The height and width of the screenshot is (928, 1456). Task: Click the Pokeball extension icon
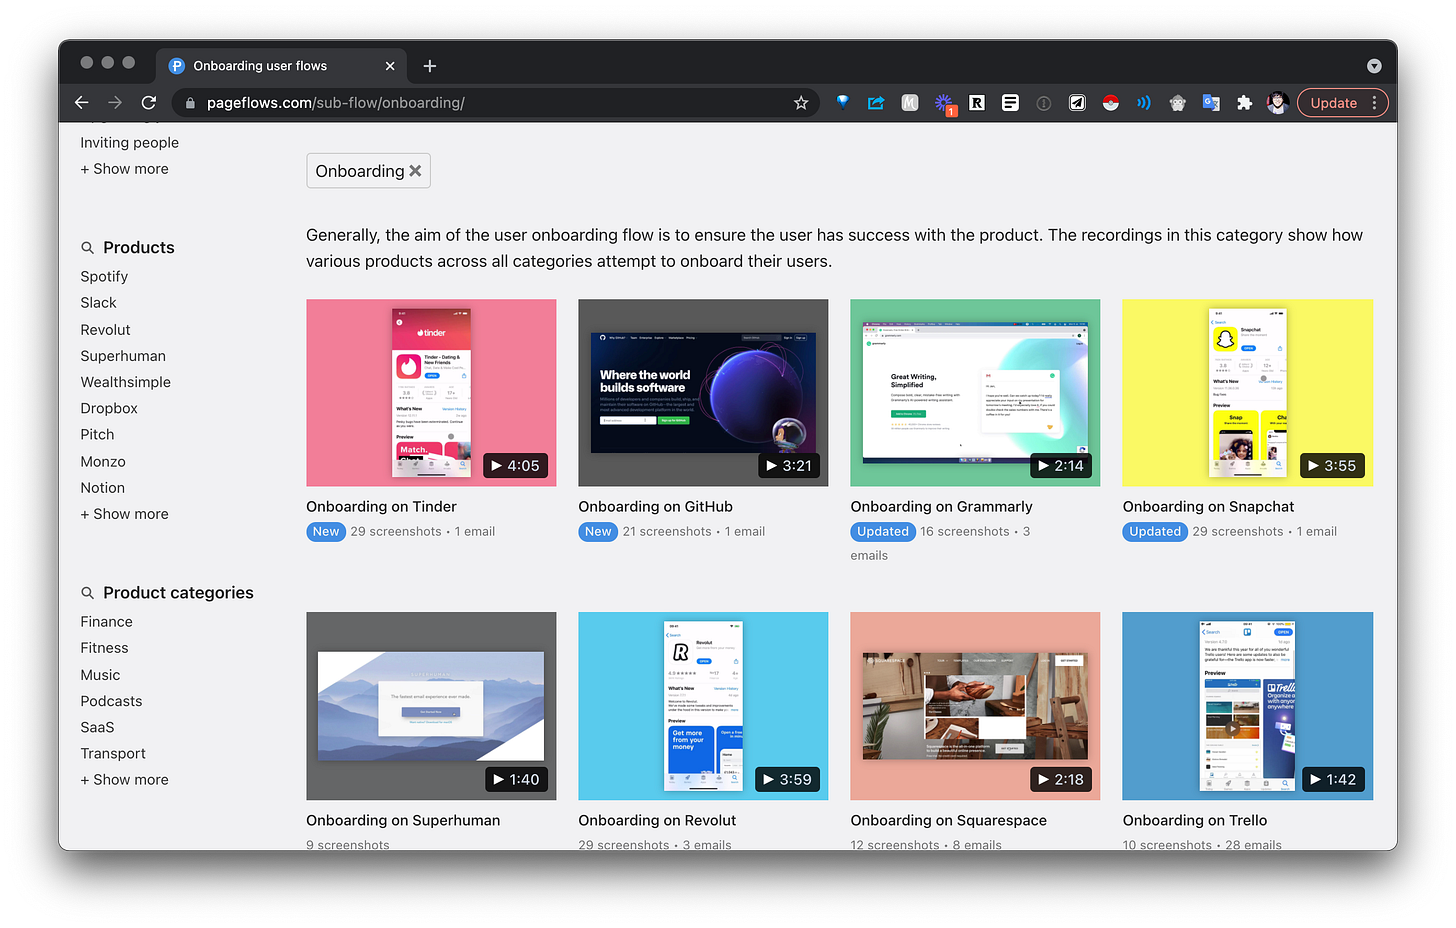click(1111, 102)
